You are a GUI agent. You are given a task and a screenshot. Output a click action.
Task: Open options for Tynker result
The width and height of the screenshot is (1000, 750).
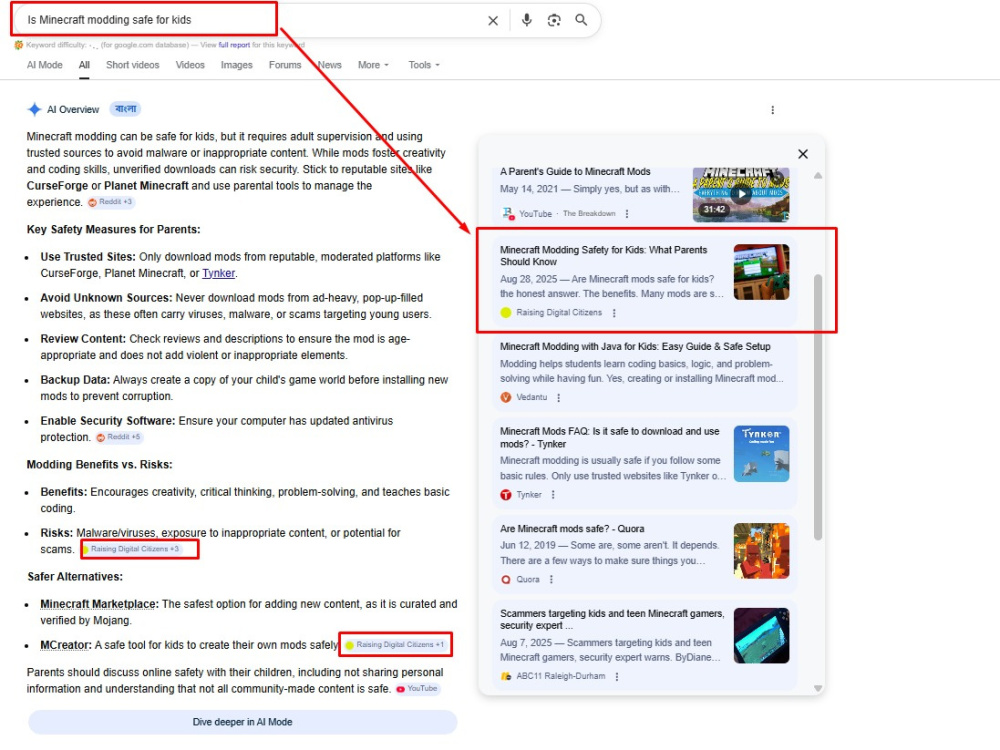553,494
